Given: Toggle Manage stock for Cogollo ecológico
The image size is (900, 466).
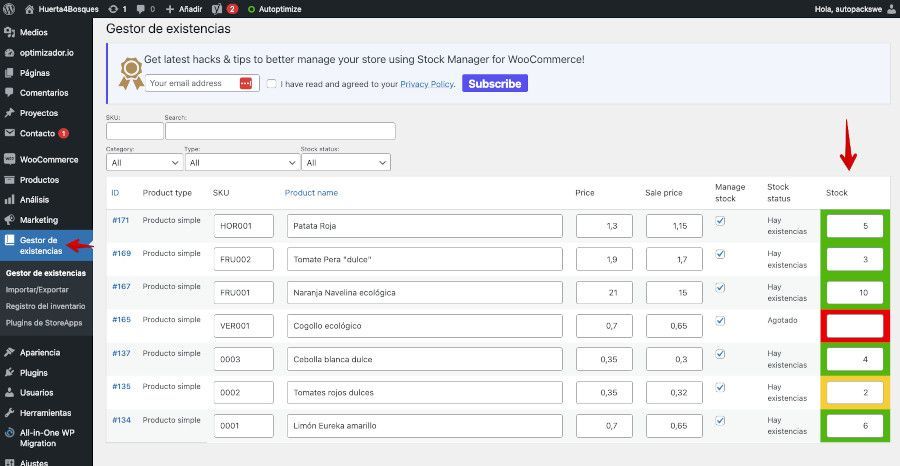Looking at the screenshot, I should 720,321.
